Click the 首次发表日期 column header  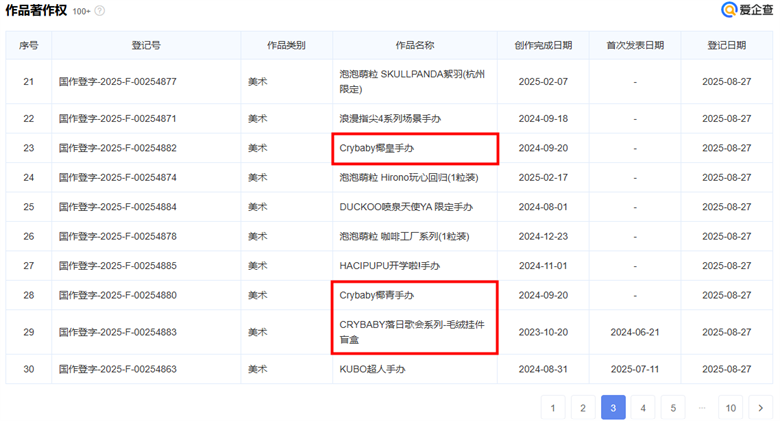point(635,45)
